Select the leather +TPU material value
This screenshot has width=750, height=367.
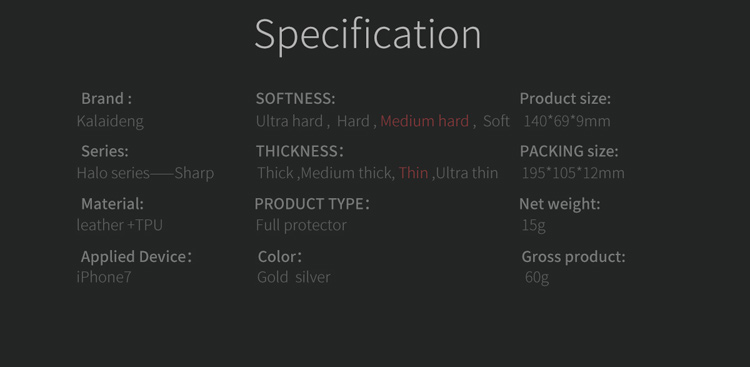pyautogui.click(x=120, y=225)
